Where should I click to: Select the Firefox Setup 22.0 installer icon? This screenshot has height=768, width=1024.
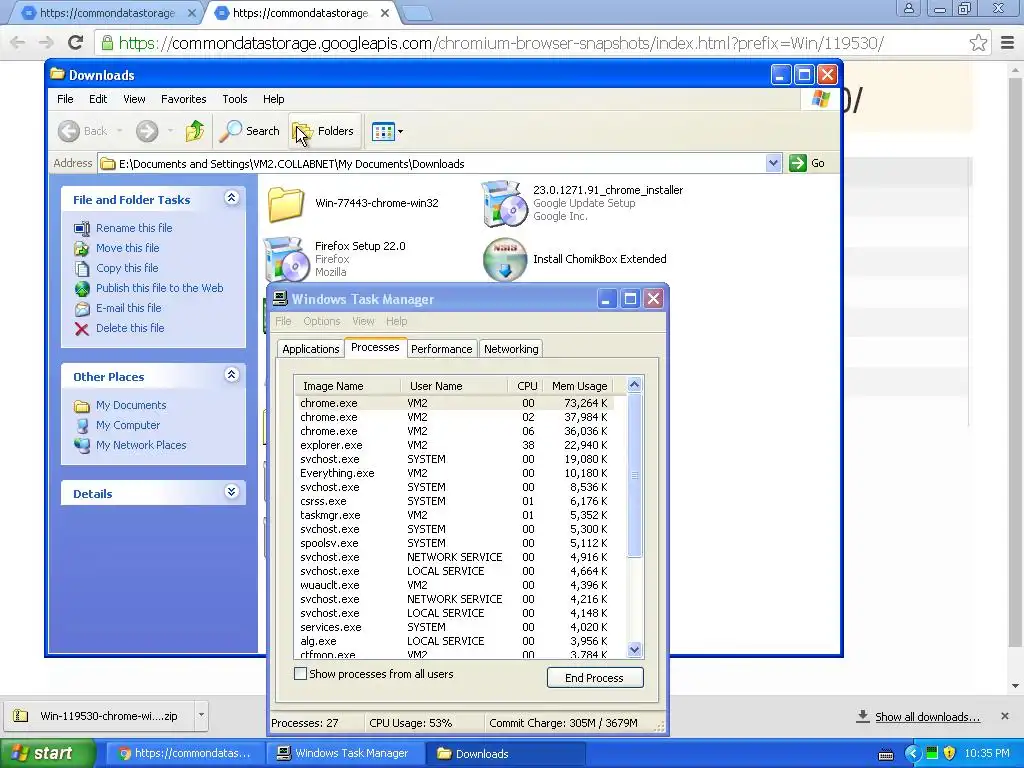pyautogui.click(x=286, y=259)
